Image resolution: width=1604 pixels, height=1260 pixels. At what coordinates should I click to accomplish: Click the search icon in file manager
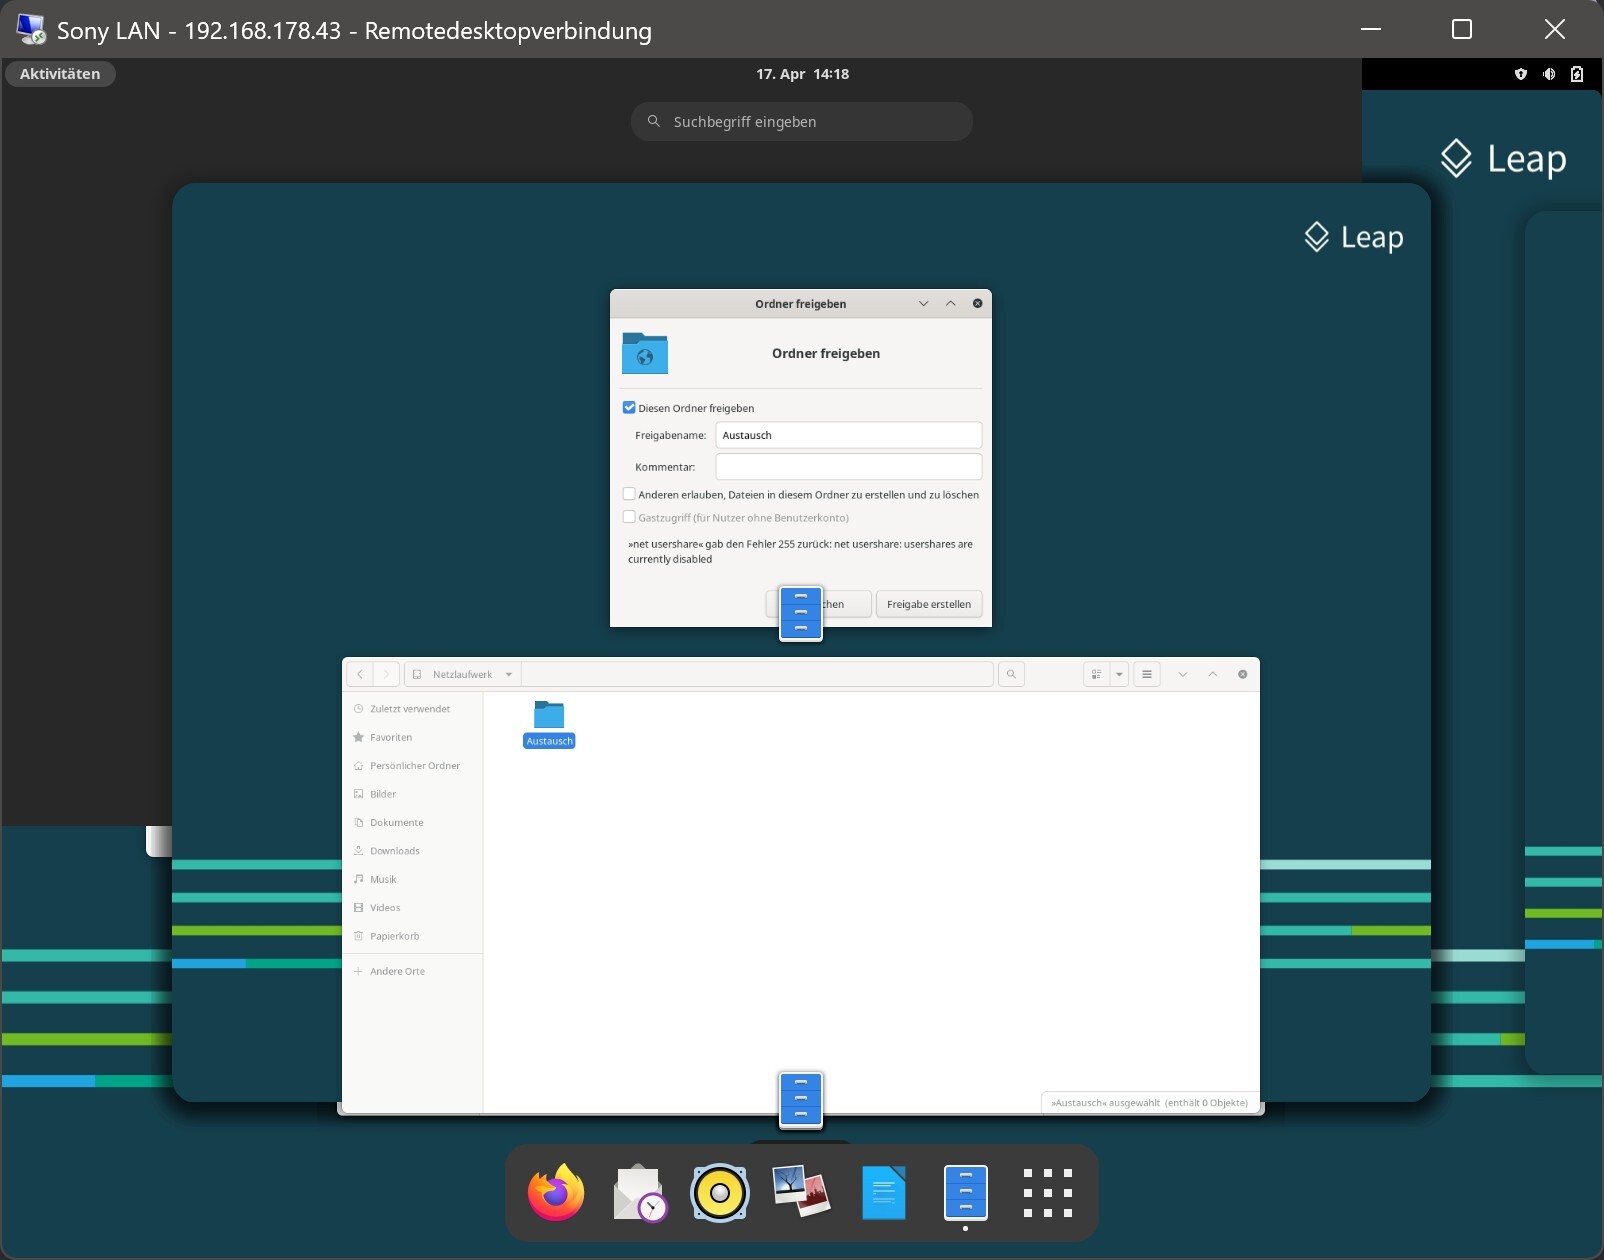click(1011, 675)
